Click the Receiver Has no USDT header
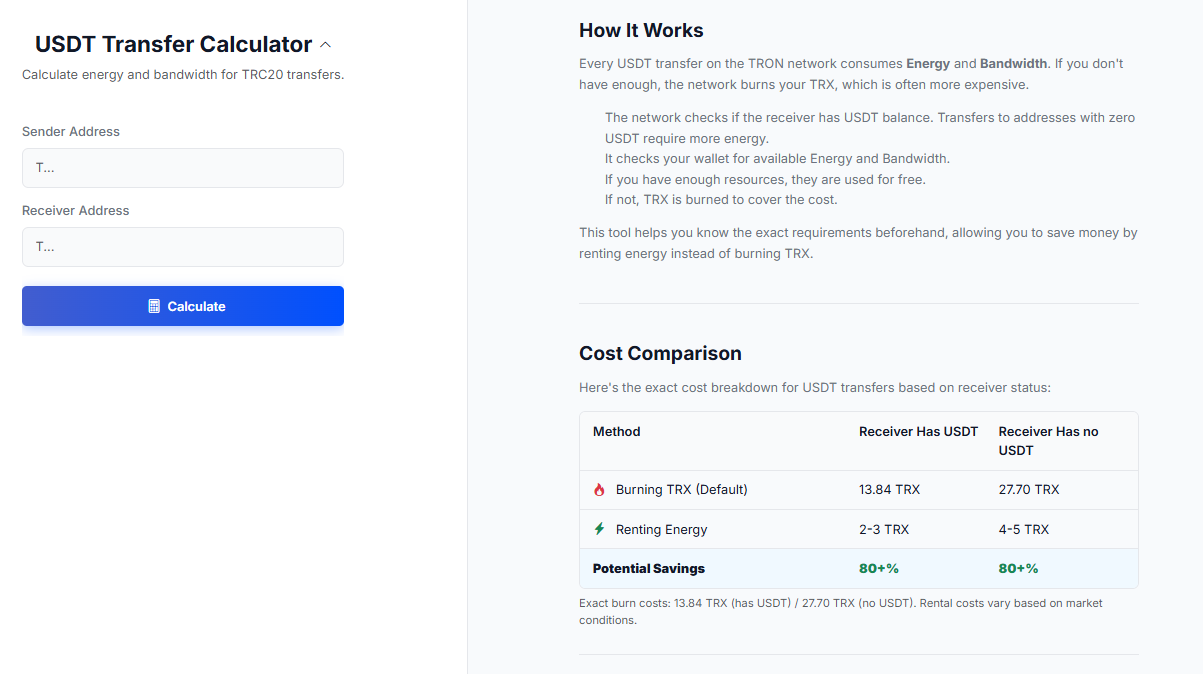This screenshot has width=1203, height=674. (1048, 441)
